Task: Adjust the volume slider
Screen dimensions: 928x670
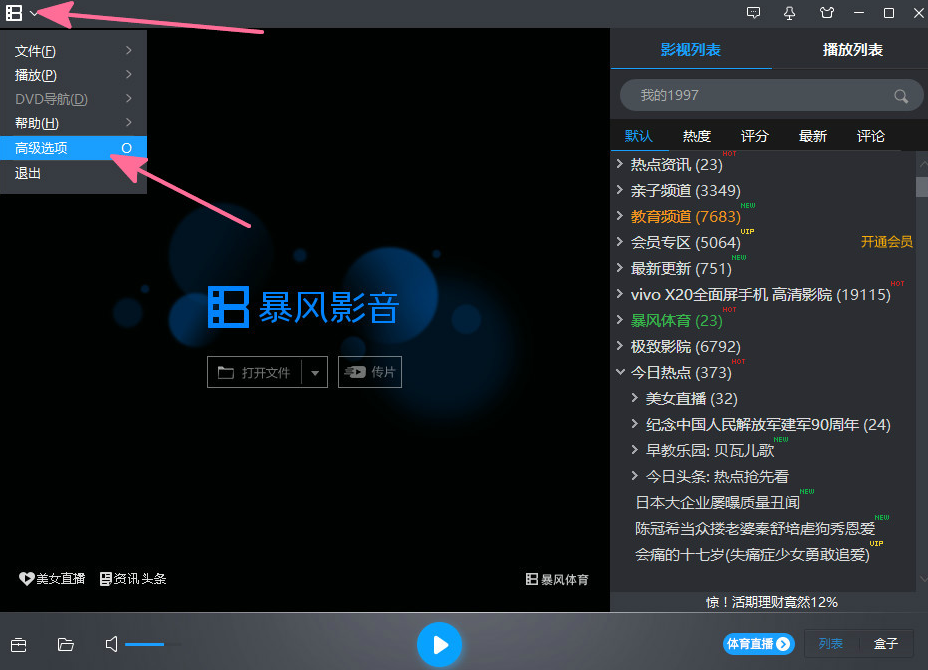Action: coord(153,644)
